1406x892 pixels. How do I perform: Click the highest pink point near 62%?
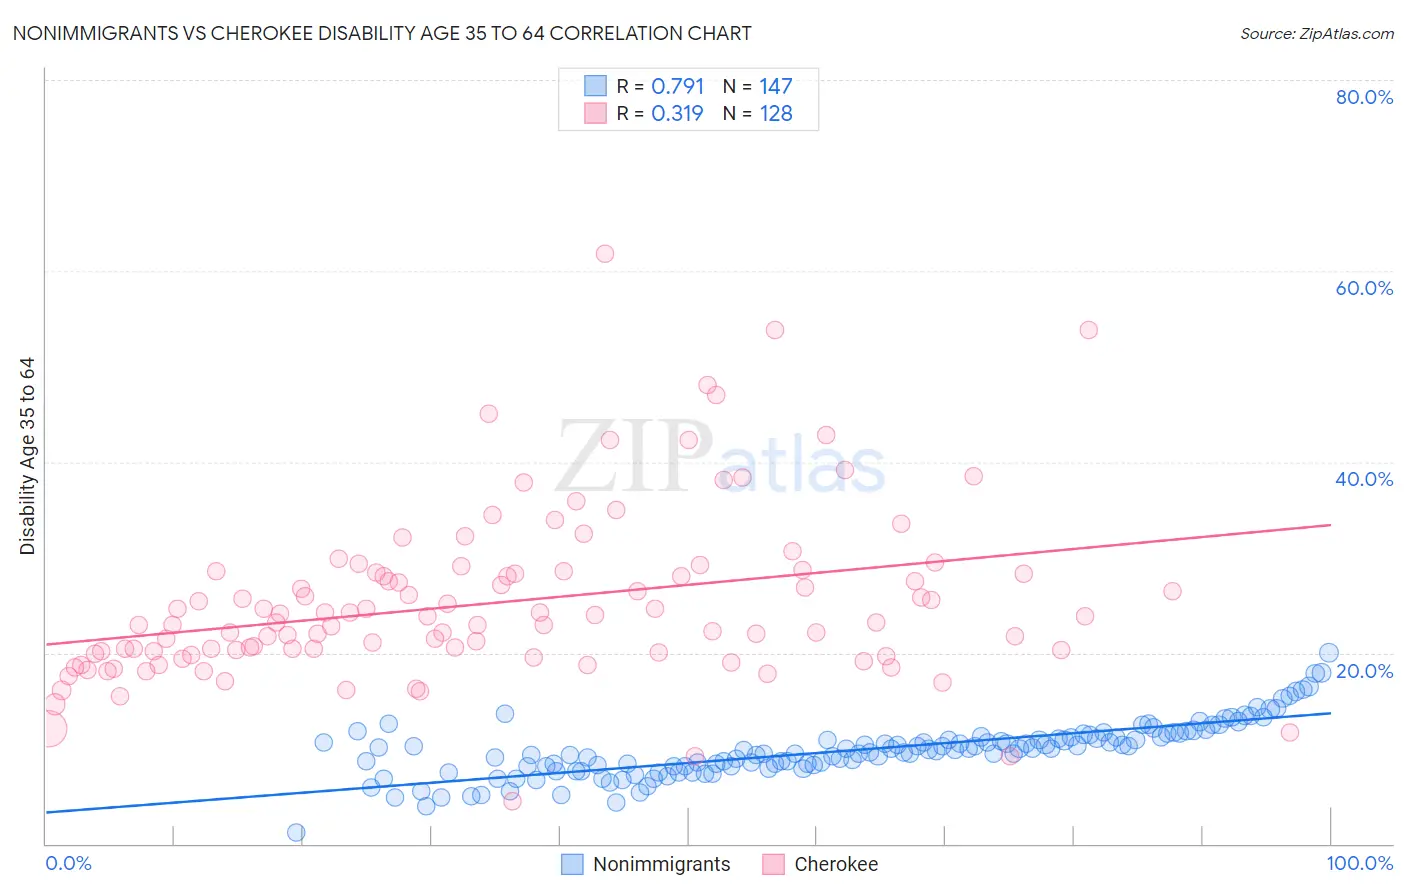pyautogui.click(x=605, y=254)
